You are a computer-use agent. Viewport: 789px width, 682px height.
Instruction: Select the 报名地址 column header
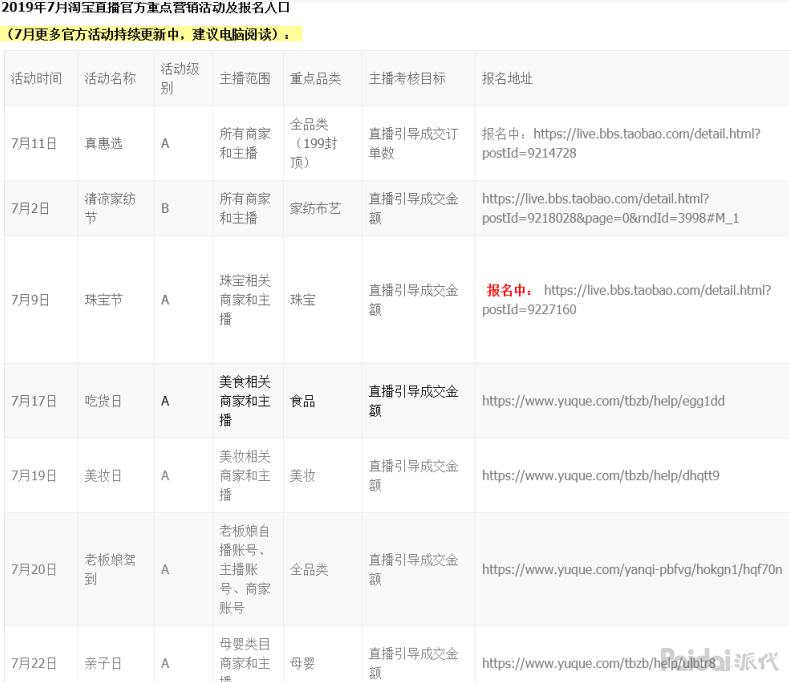coord(507,79)
